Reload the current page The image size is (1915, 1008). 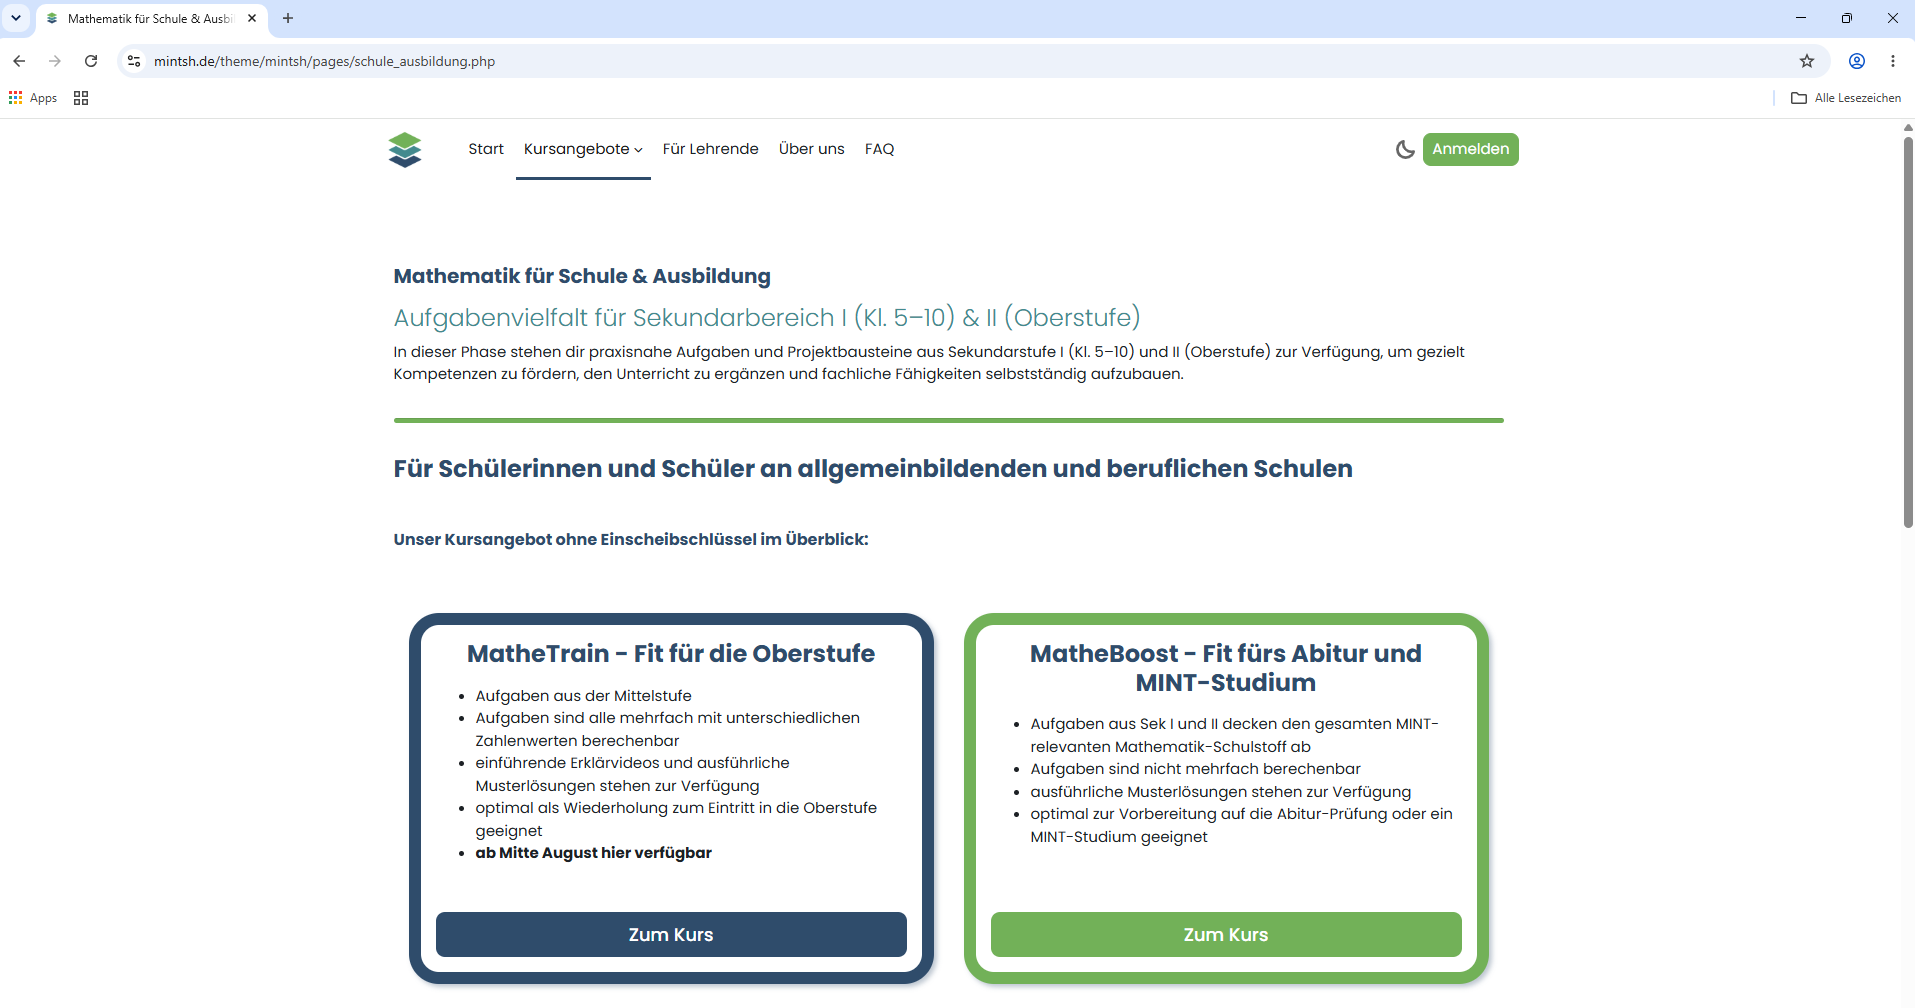click(x=91, y=61)
